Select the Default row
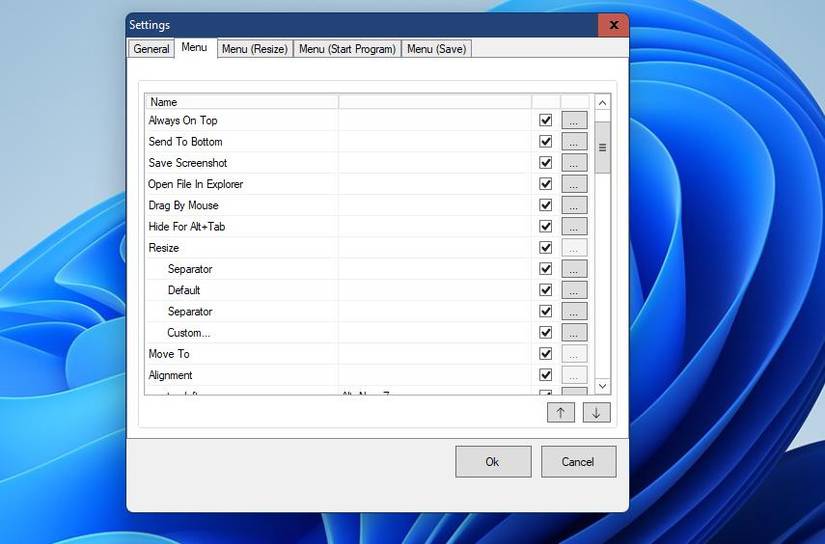825x544 pixels. [x=366, y=290]
